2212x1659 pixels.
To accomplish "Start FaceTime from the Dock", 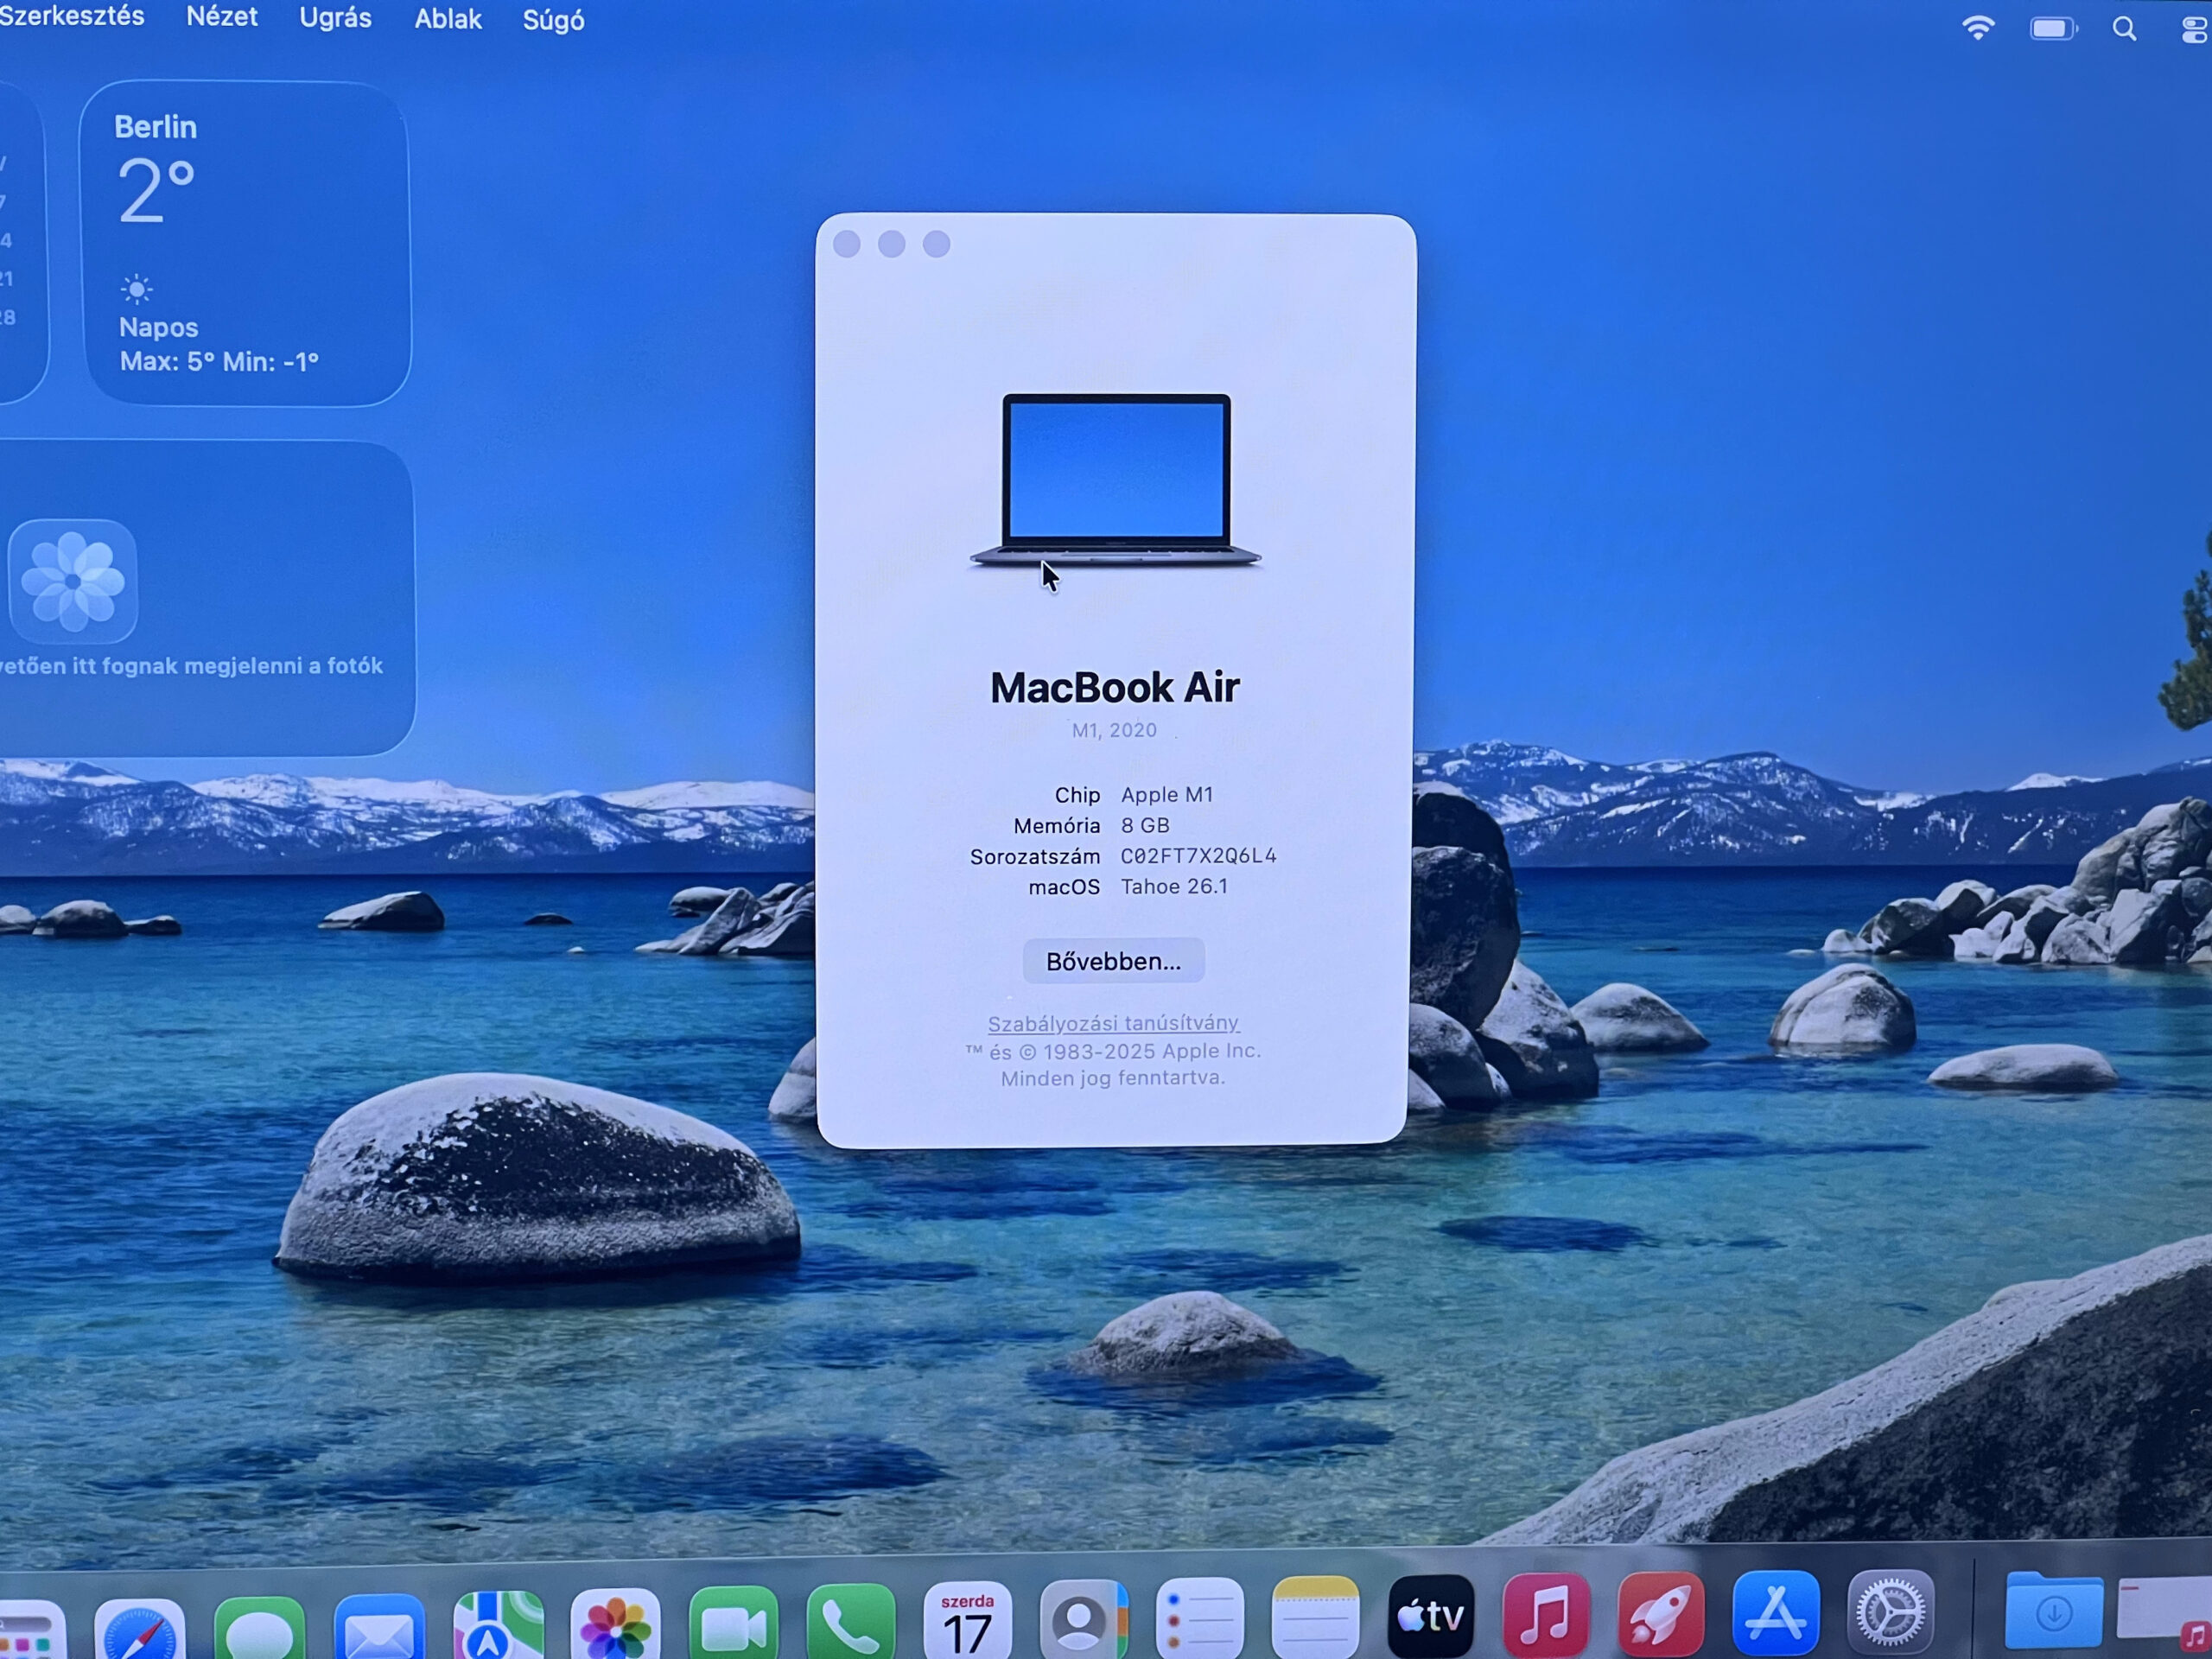I will coord(735,1615).
